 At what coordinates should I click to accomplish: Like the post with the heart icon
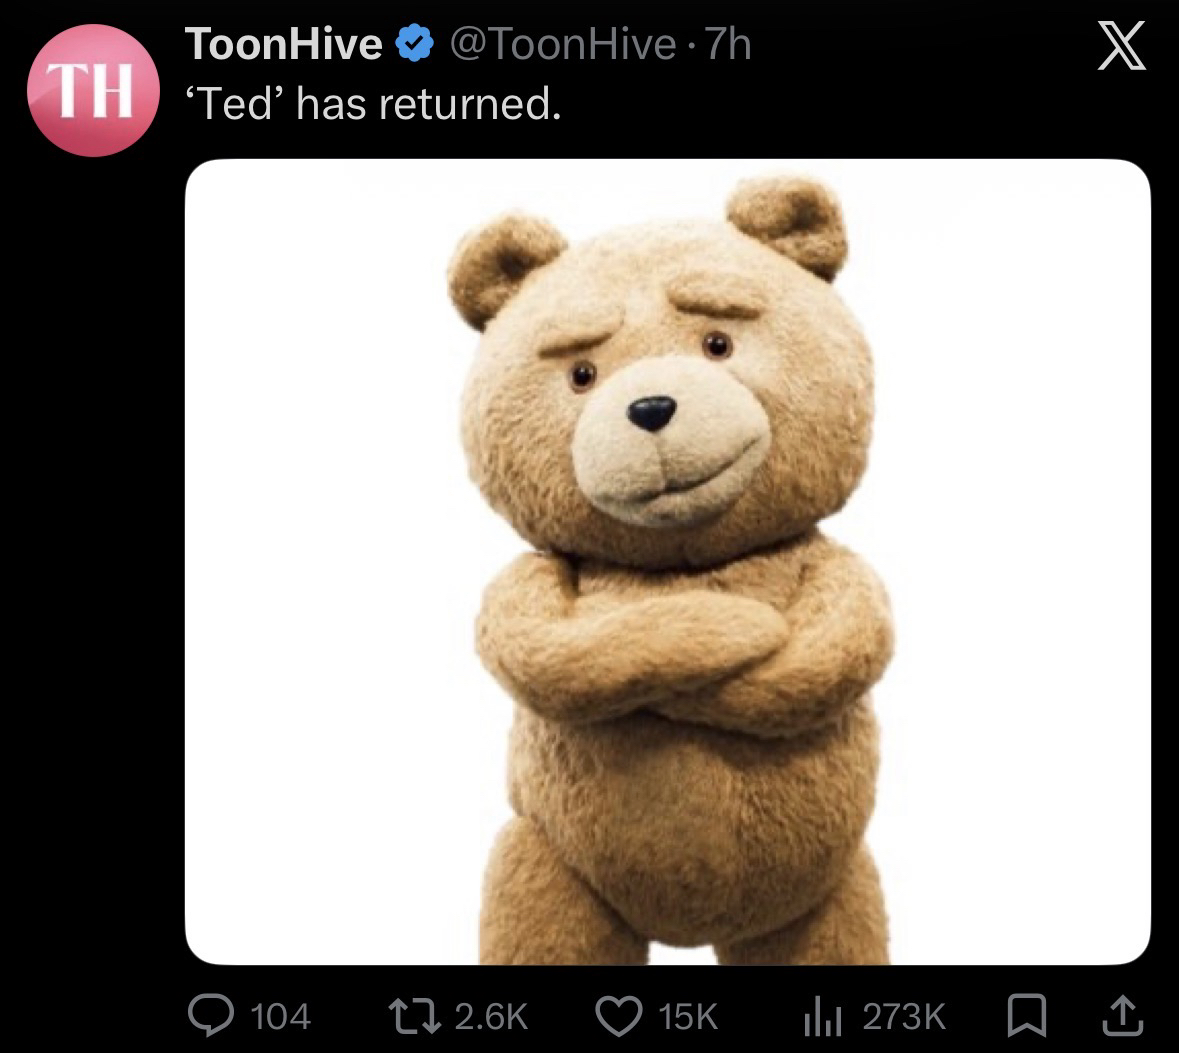coord(617,1016)
